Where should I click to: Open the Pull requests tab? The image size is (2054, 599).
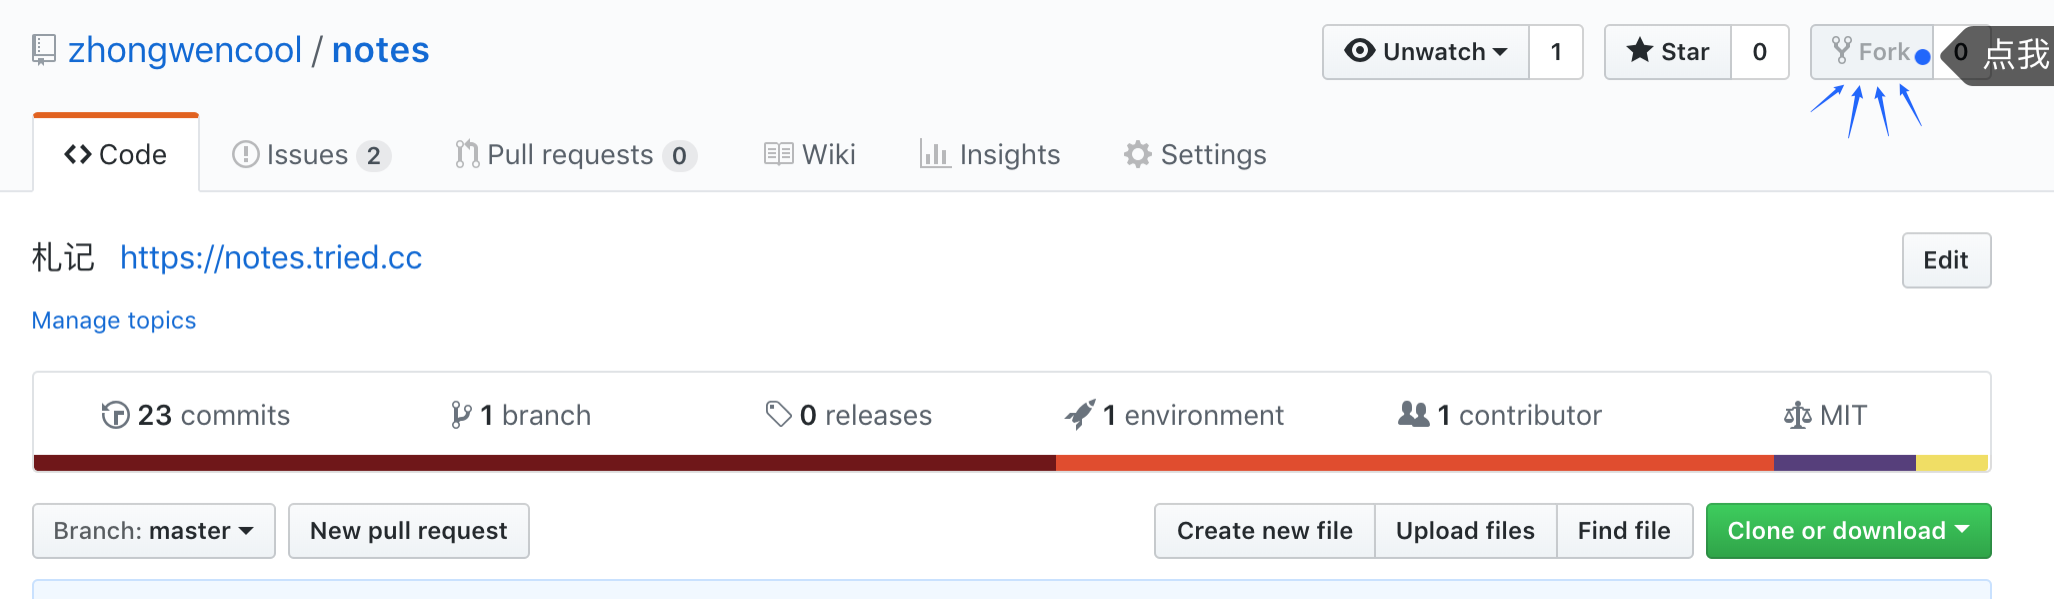(576, 155)
